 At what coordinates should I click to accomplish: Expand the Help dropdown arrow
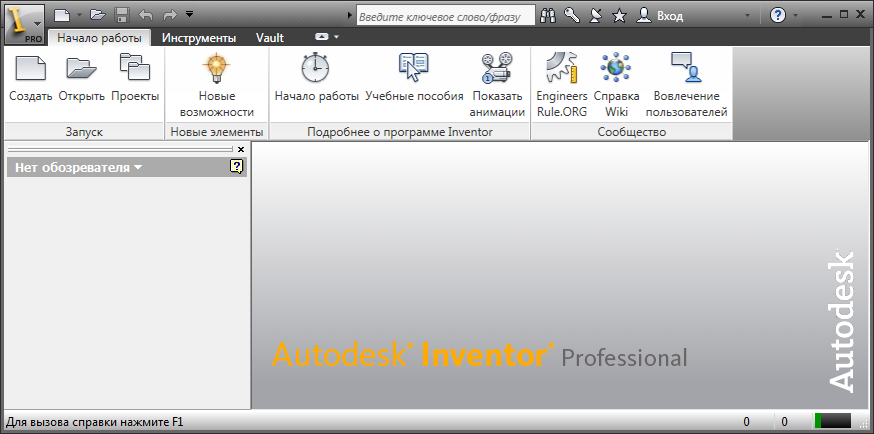[x=795, y=16]
